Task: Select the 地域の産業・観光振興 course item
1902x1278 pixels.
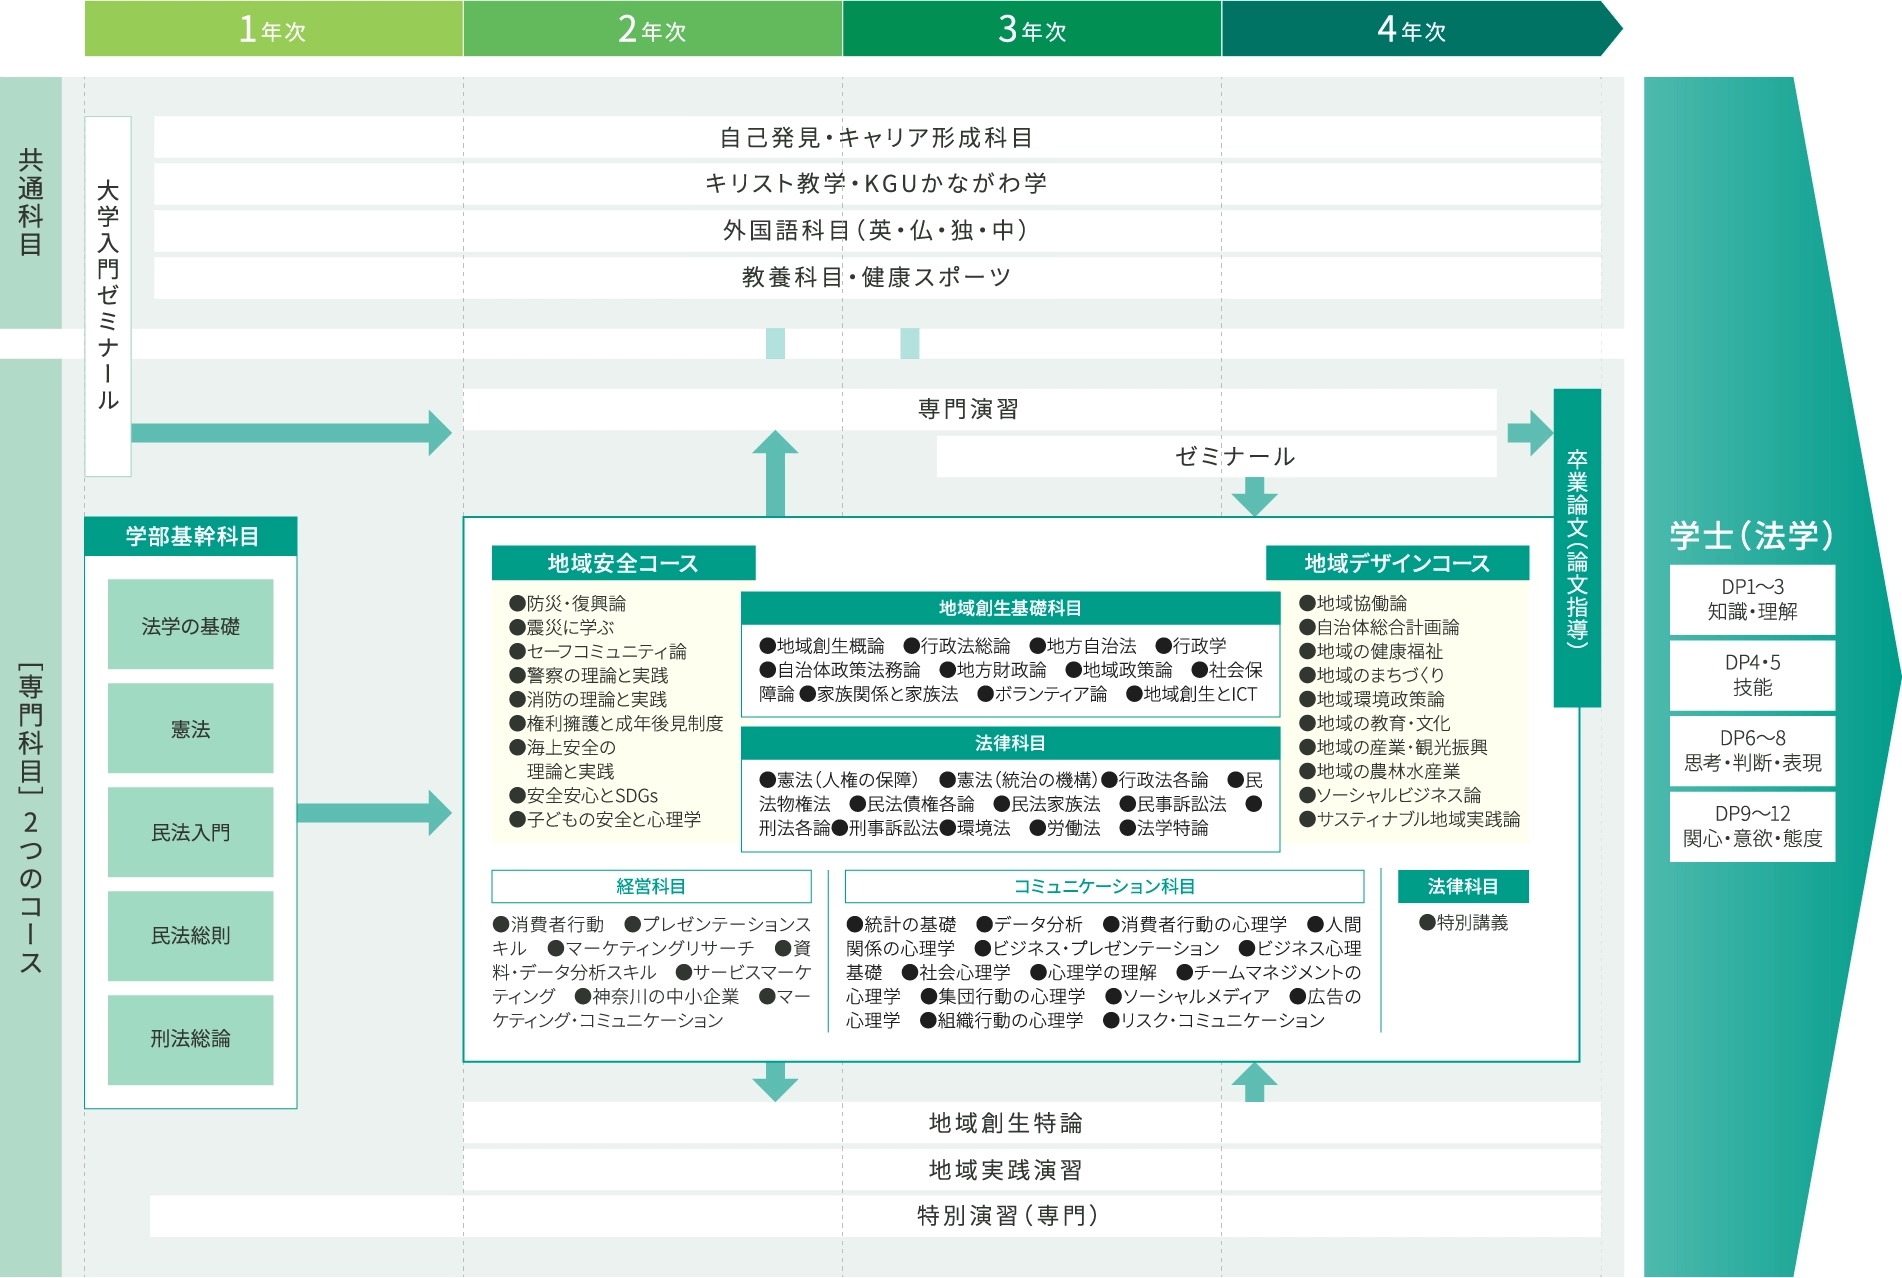Action: tap(1393, 747)
